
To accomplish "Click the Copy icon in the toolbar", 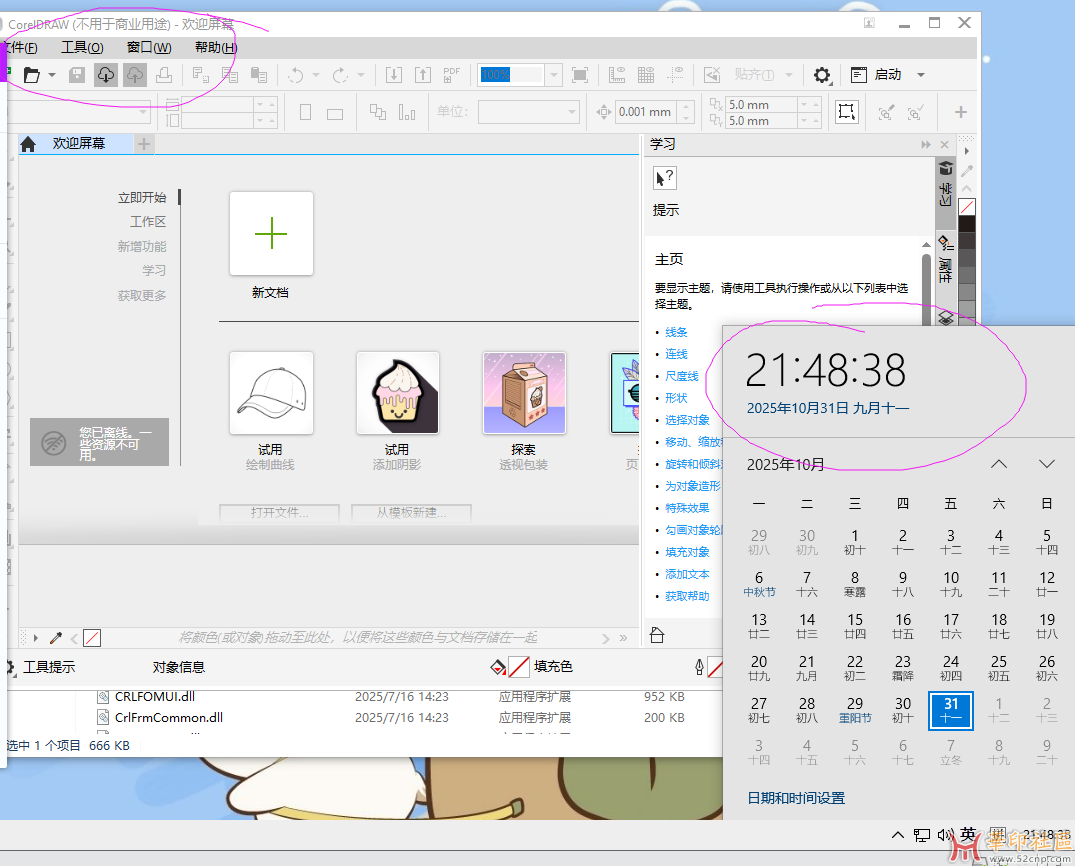I will click(x=230, y=75).
